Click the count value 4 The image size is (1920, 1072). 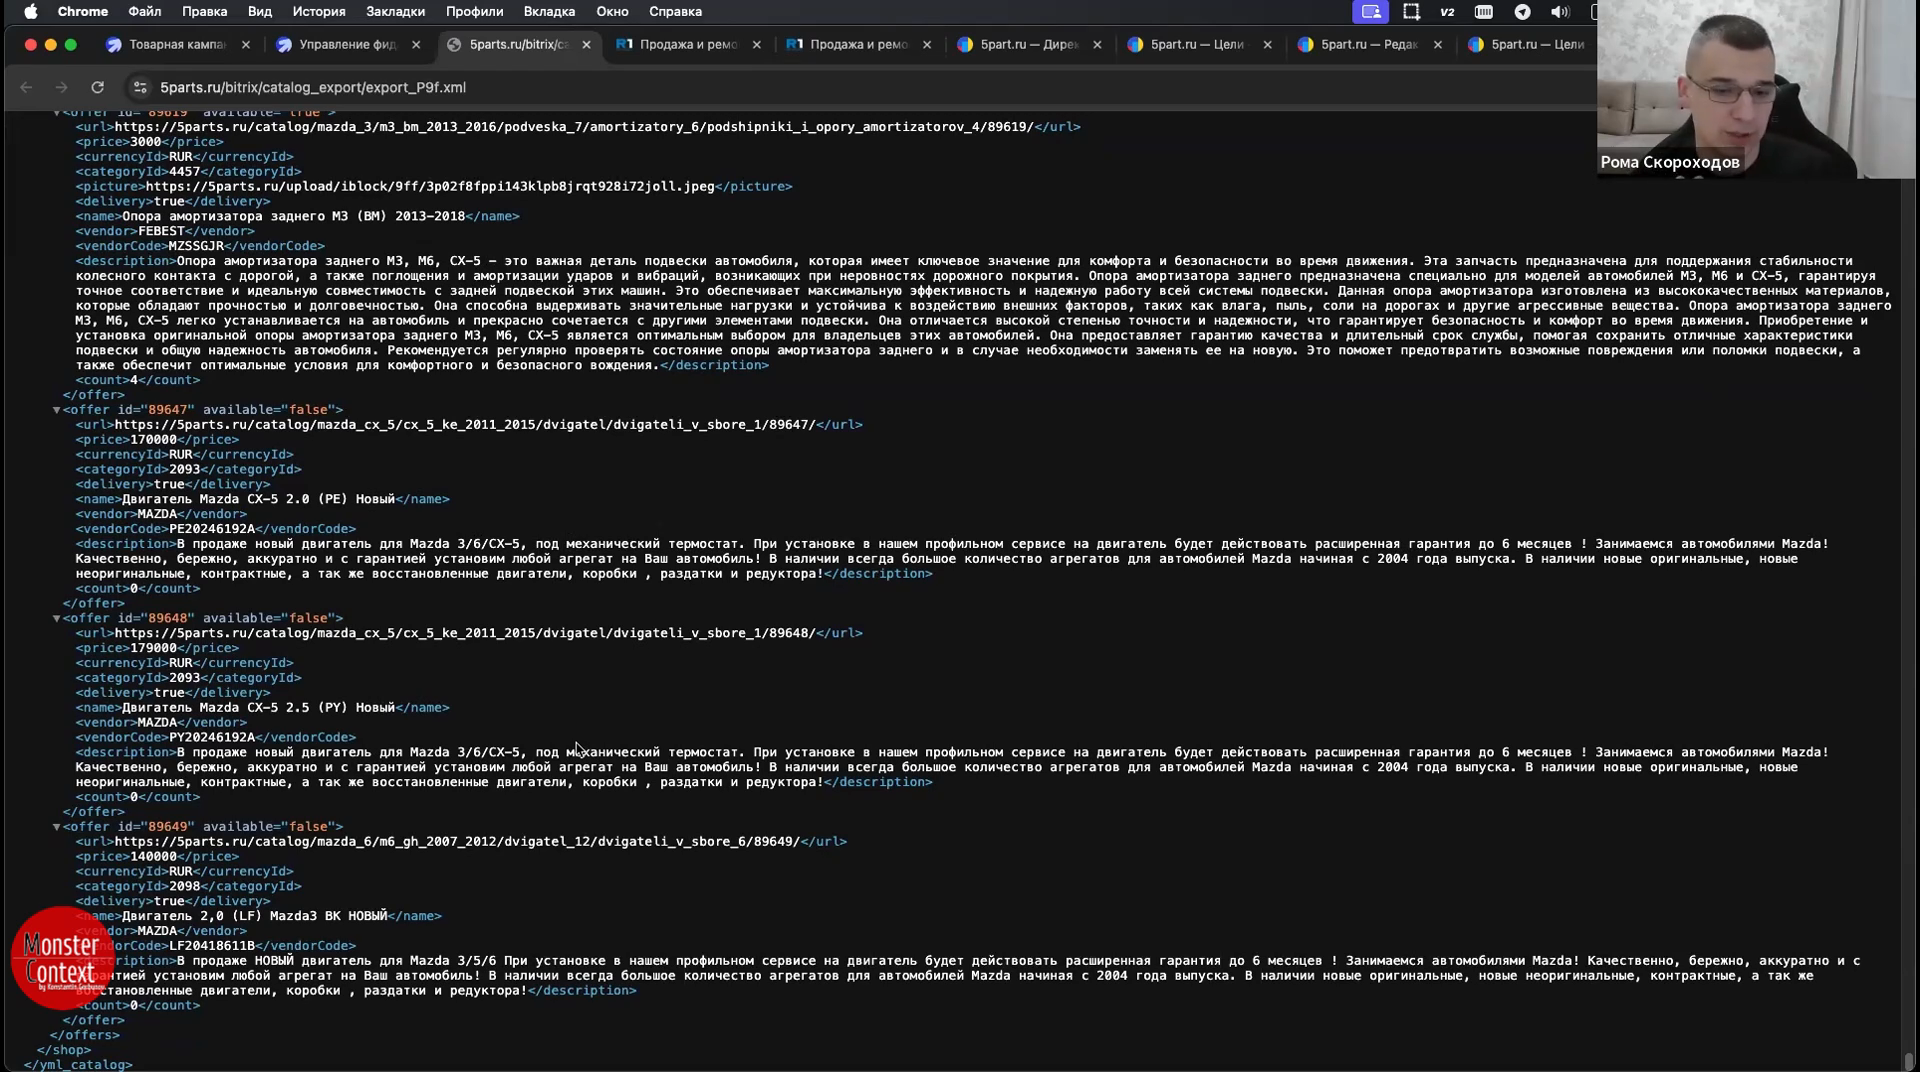click(x=134, y=380)
